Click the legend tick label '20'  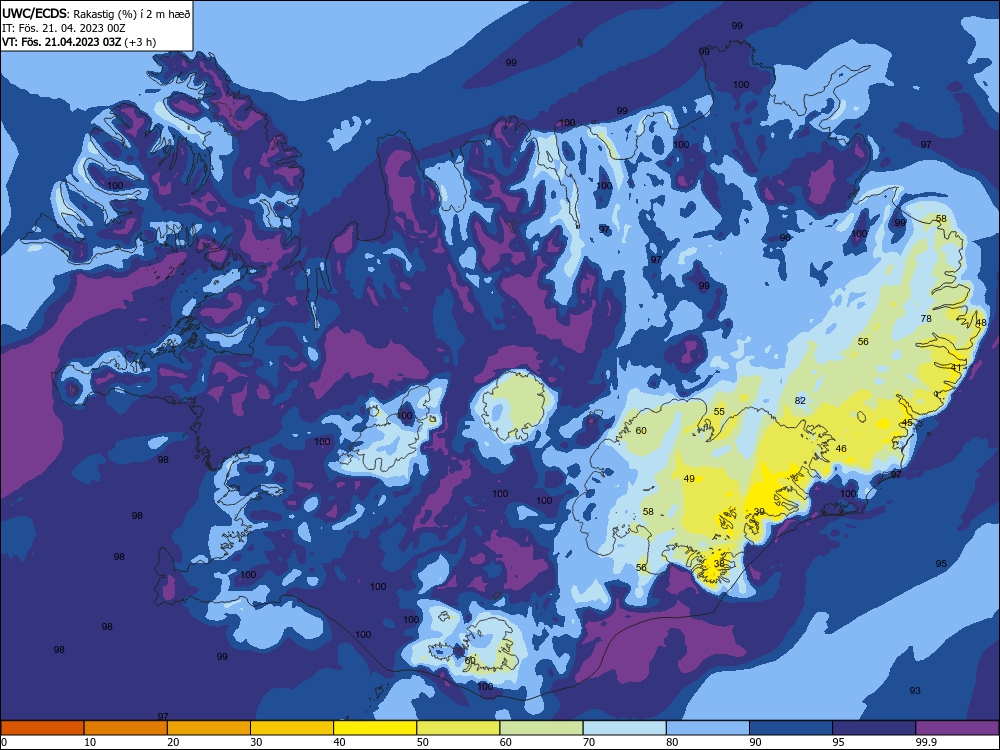pyautogui.click(x=173, y=742)
